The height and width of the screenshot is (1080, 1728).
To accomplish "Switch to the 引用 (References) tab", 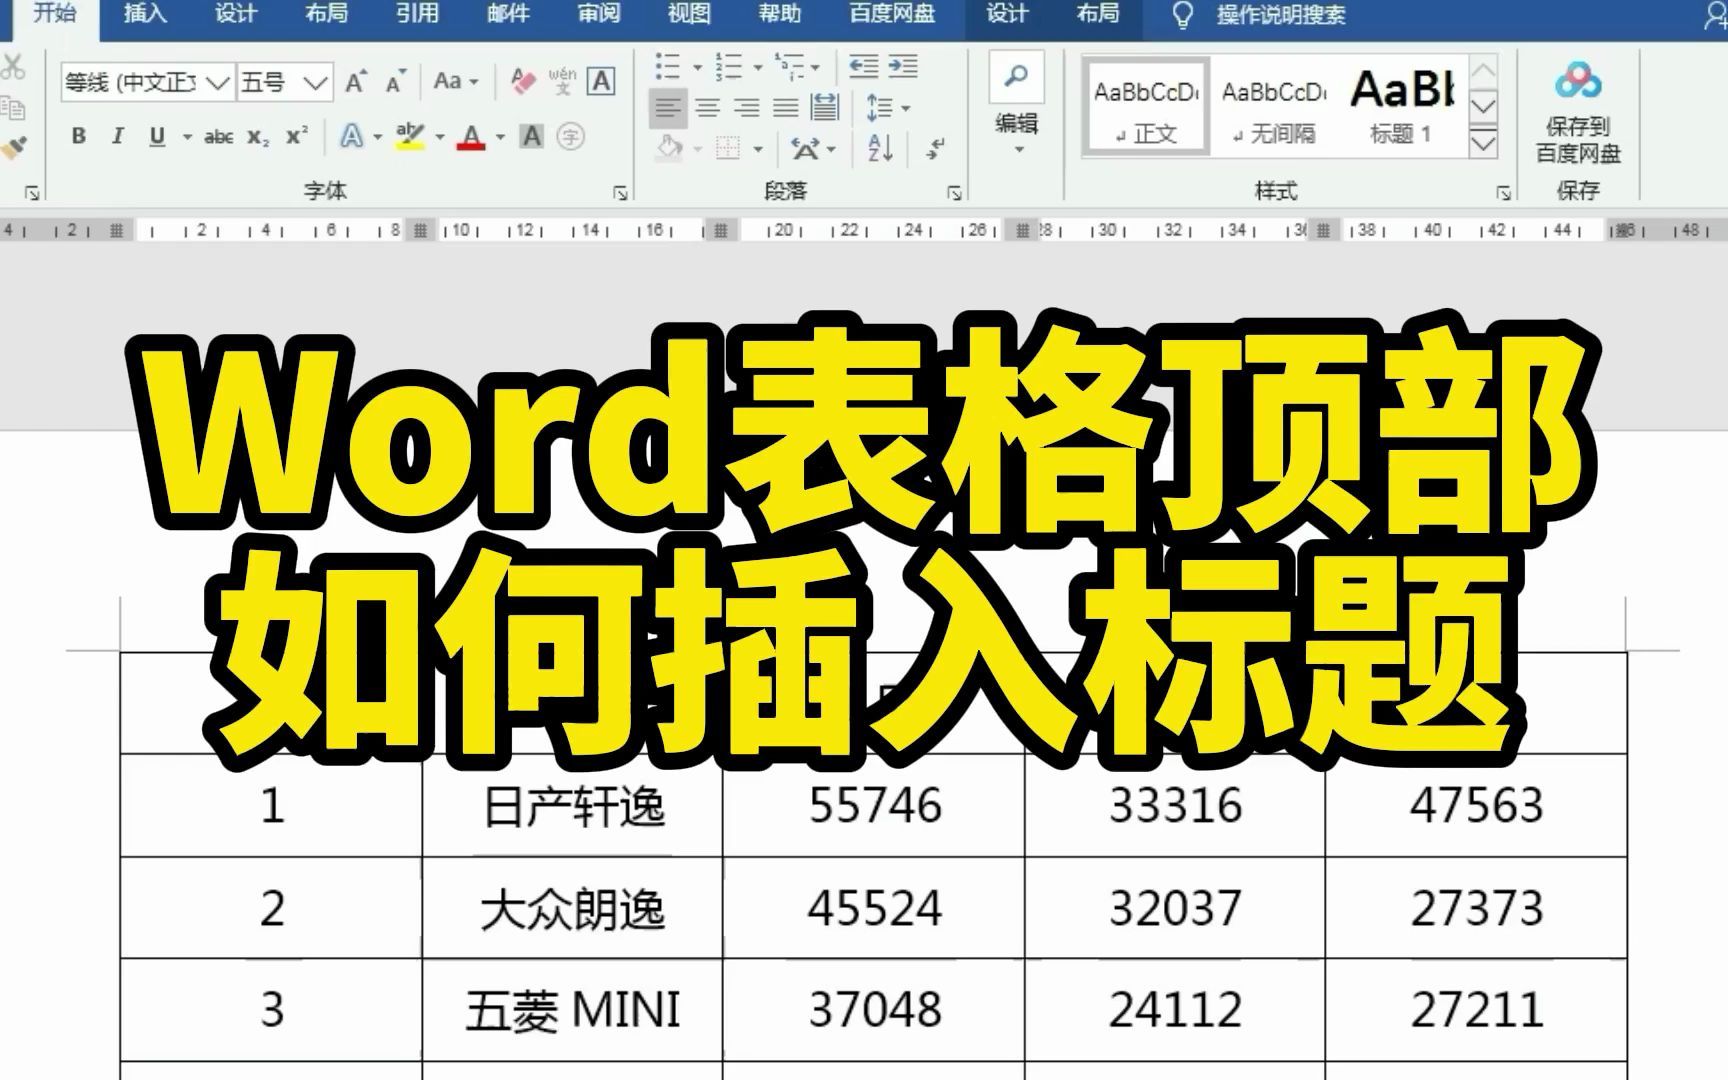I will click(417, 14).
